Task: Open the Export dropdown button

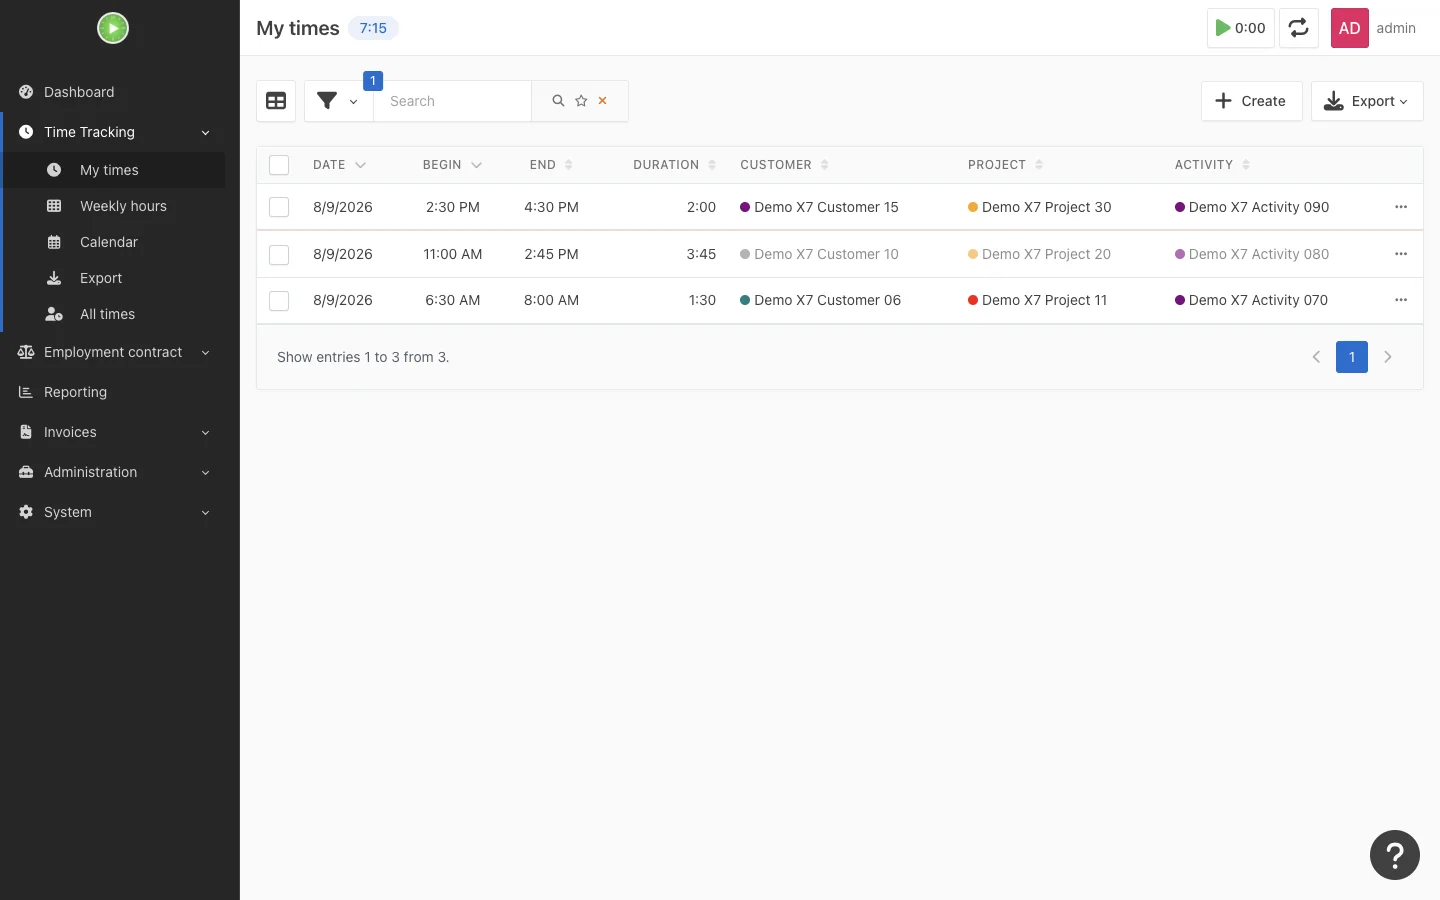Action: pyautogui.click(x=1366, y=101)
